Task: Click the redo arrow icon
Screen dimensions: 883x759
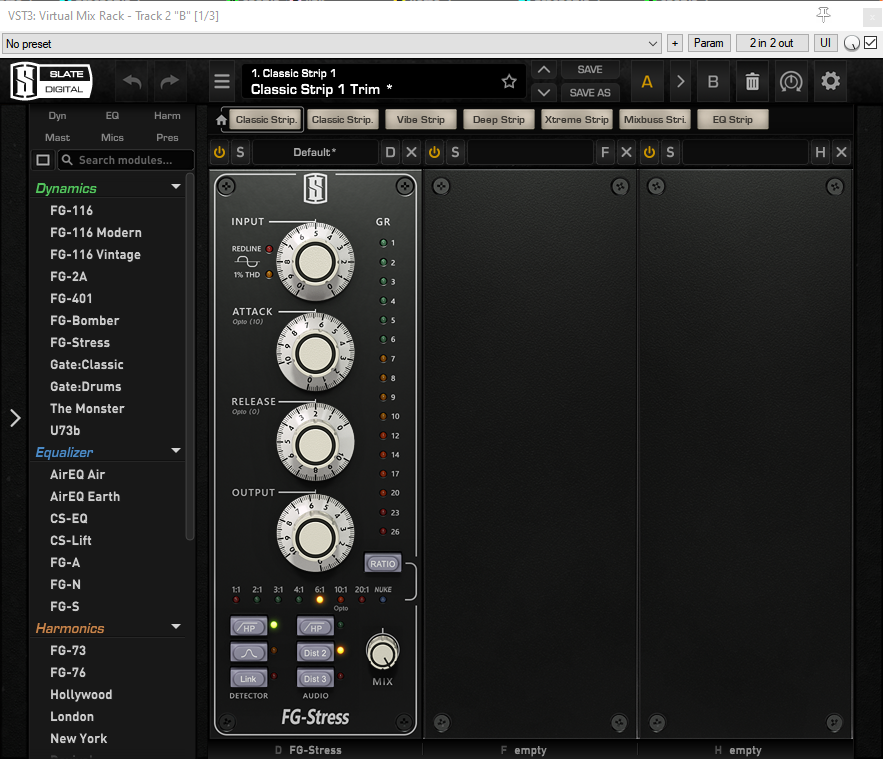Action: (170, 82)
